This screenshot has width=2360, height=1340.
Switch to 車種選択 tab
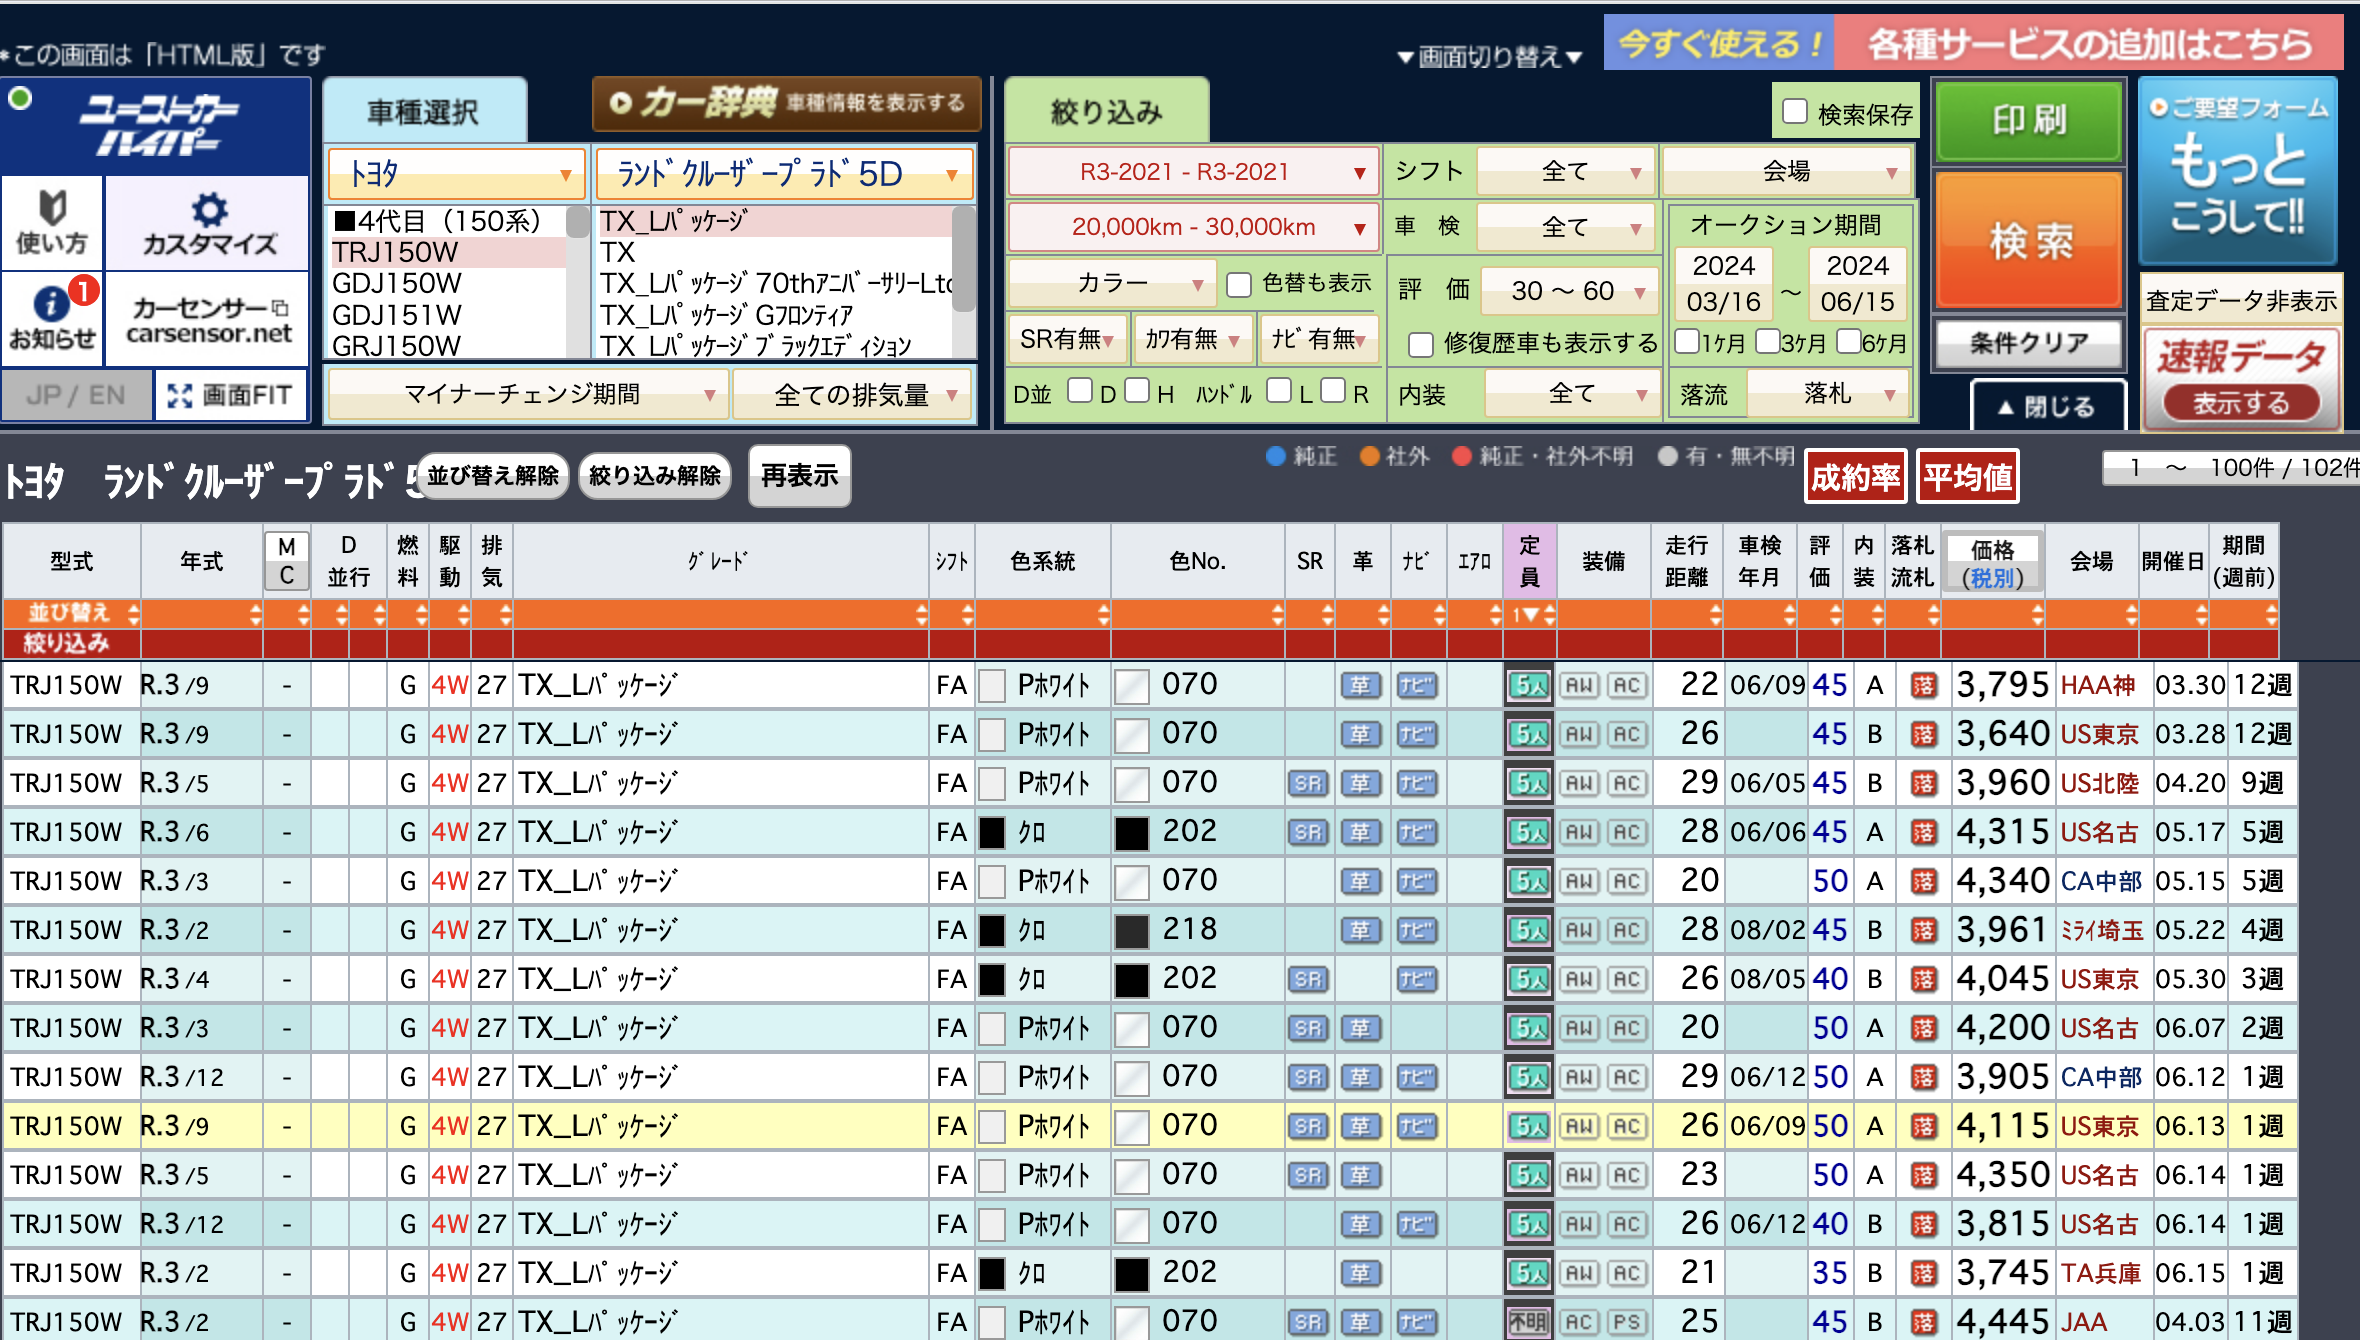tap(424, 111)
